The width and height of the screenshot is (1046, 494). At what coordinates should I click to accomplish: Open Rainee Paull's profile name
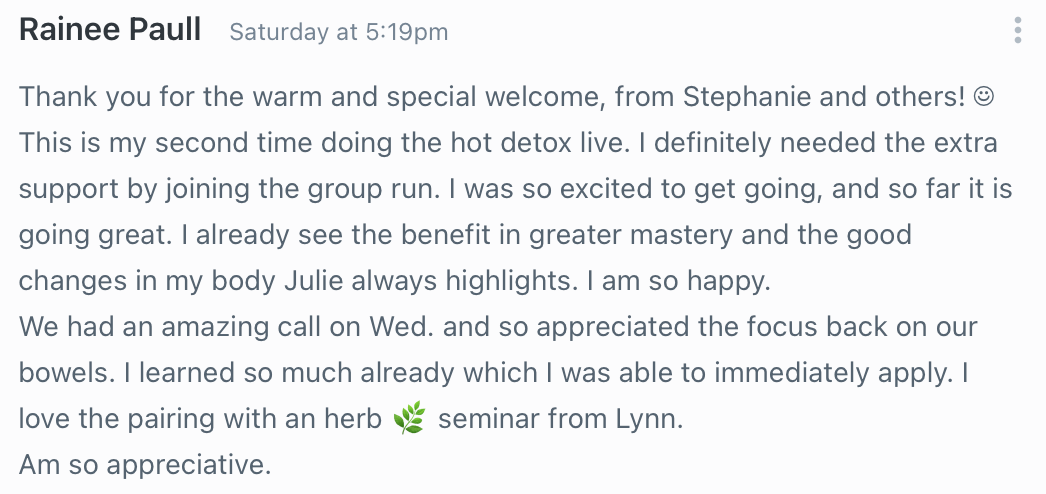click(110, 30)
